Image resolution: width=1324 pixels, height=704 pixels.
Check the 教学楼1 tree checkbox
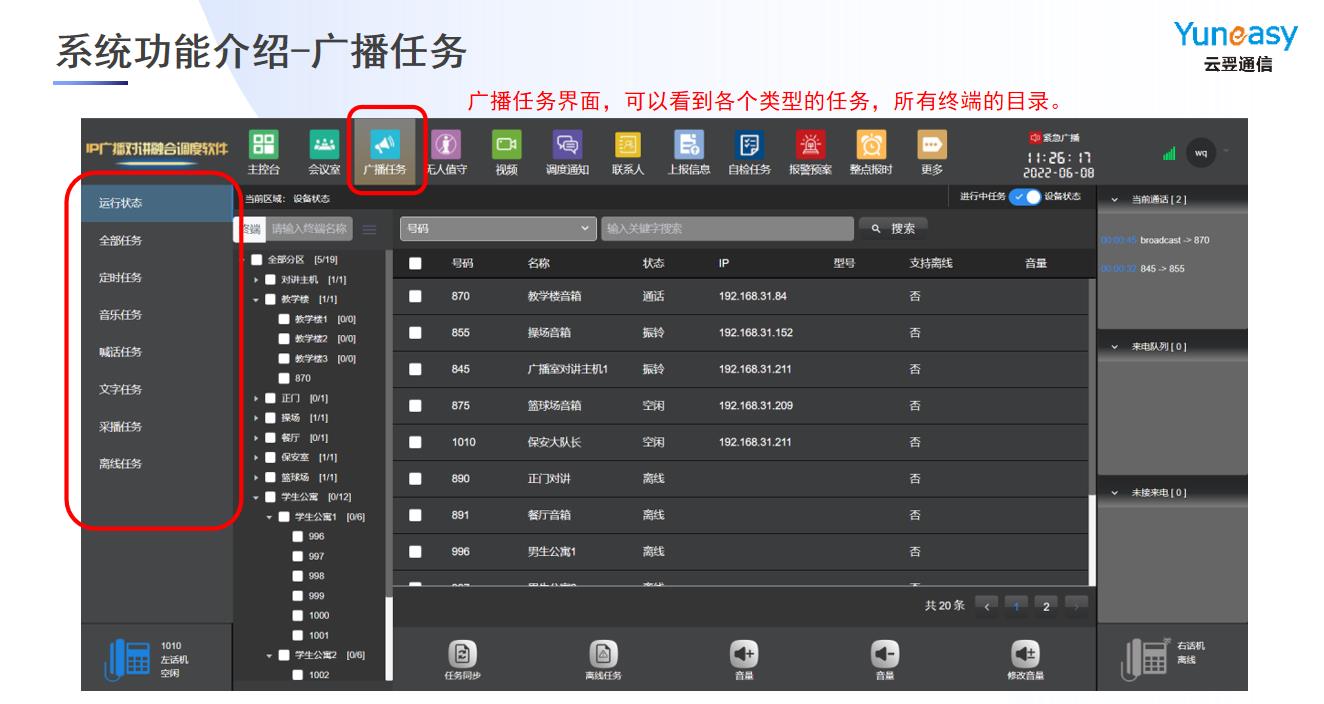point(283,319)
